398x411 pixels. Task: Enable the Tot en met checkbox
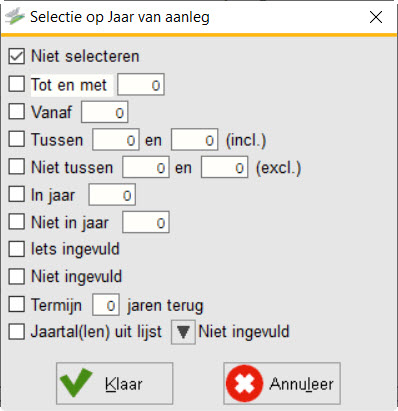click(17, 84)
